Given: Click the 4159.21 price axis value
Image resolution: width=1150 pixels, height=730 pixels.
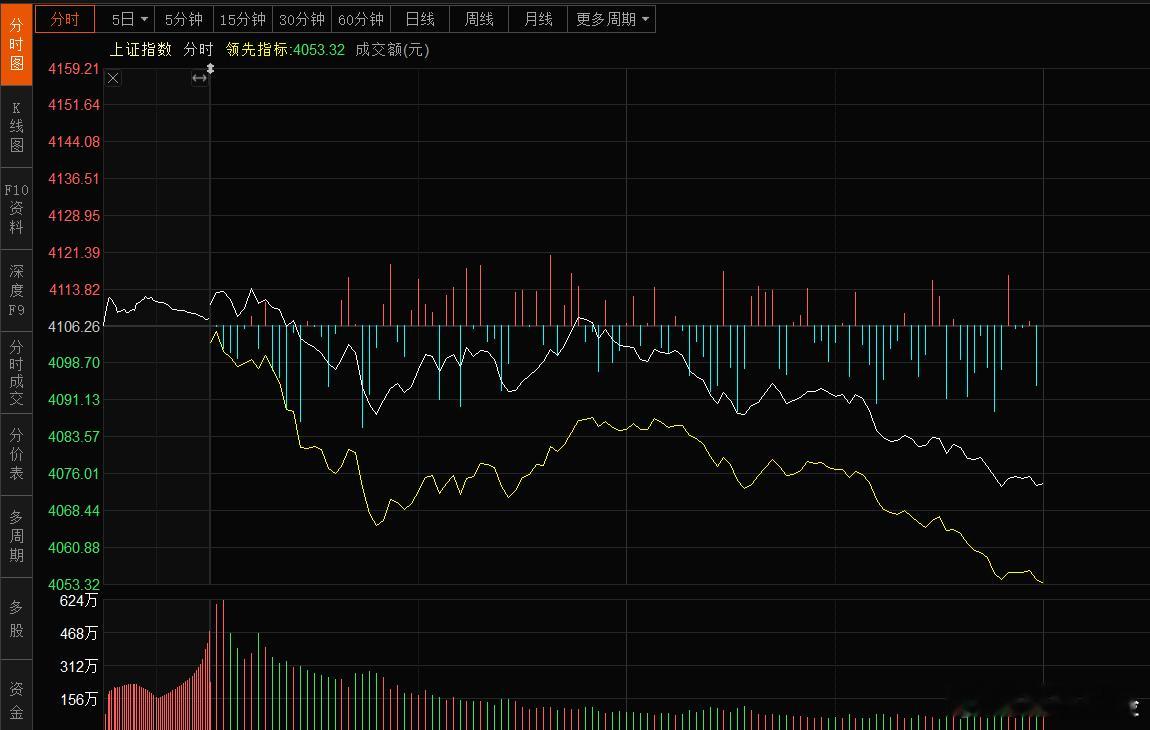Looking at the screenshot, I should tap(74, 68).
